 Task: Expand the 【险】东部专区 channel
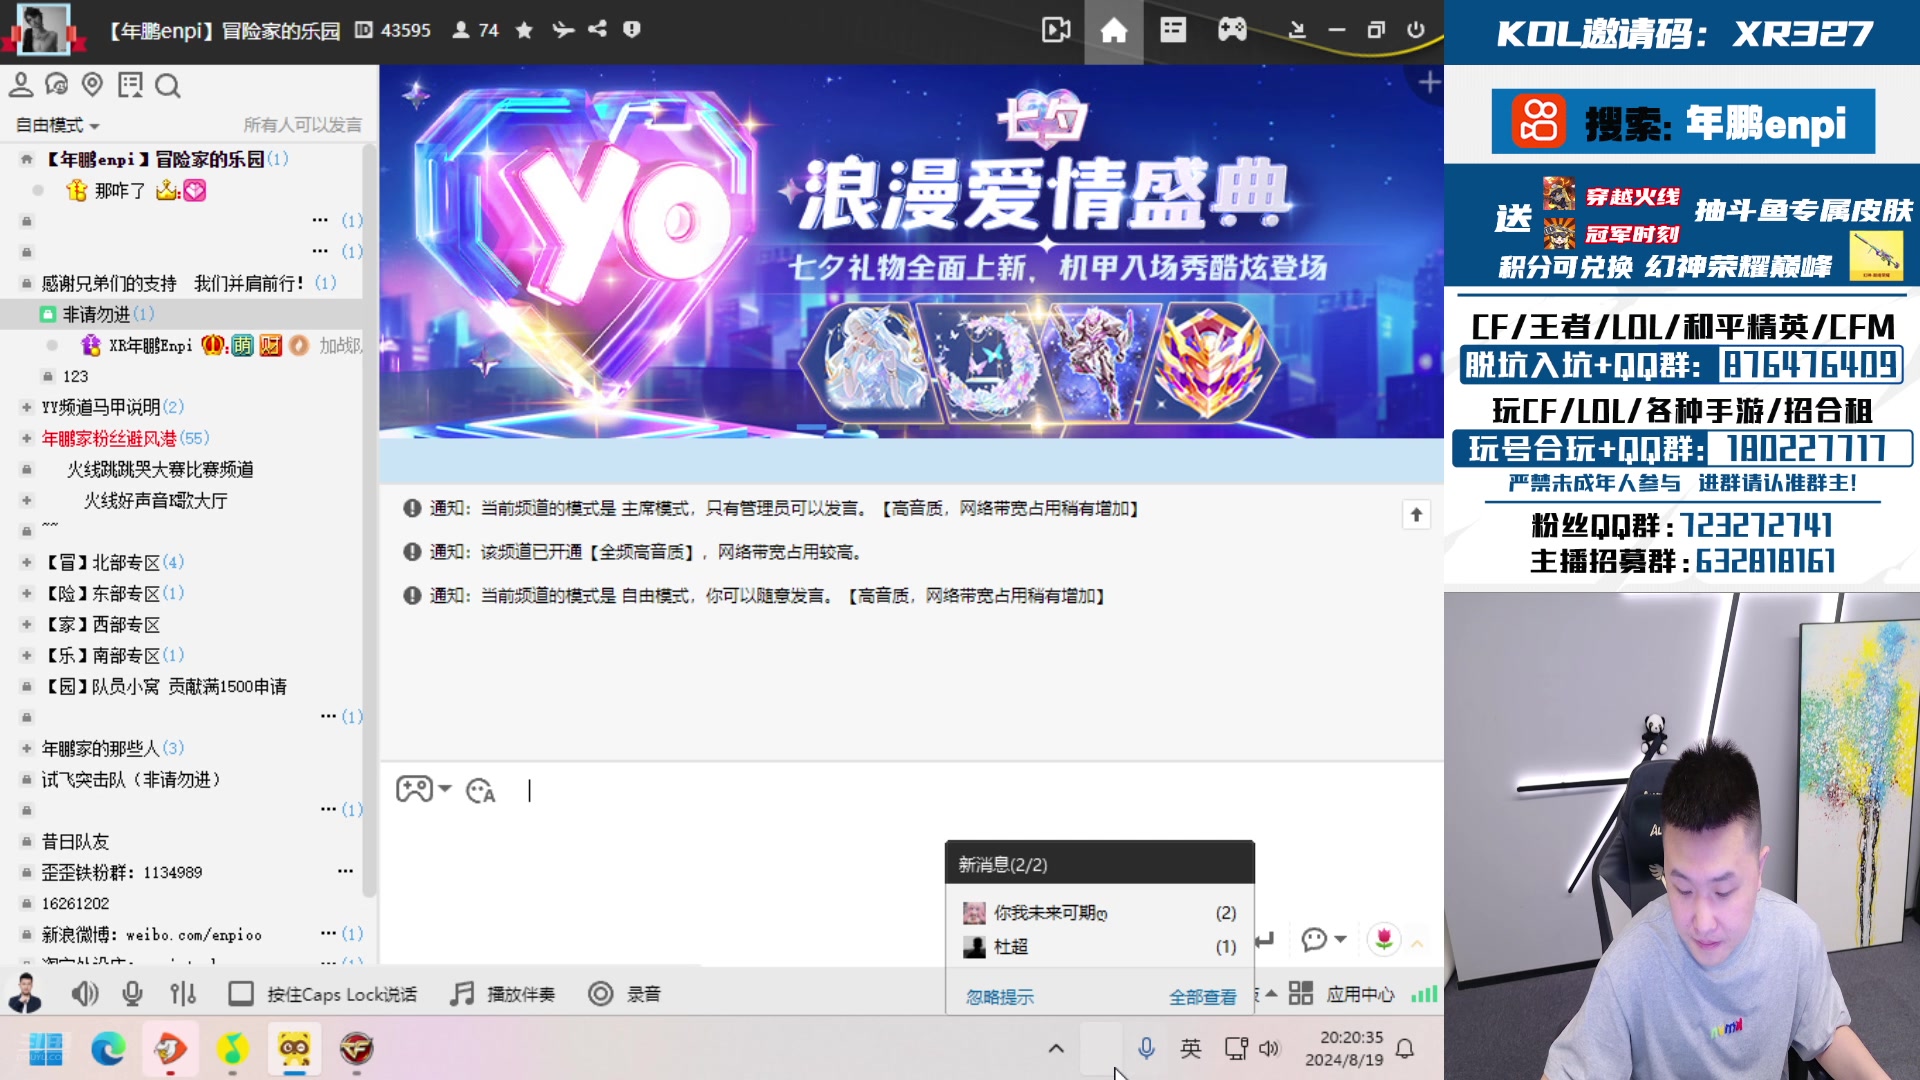point(27,593)
